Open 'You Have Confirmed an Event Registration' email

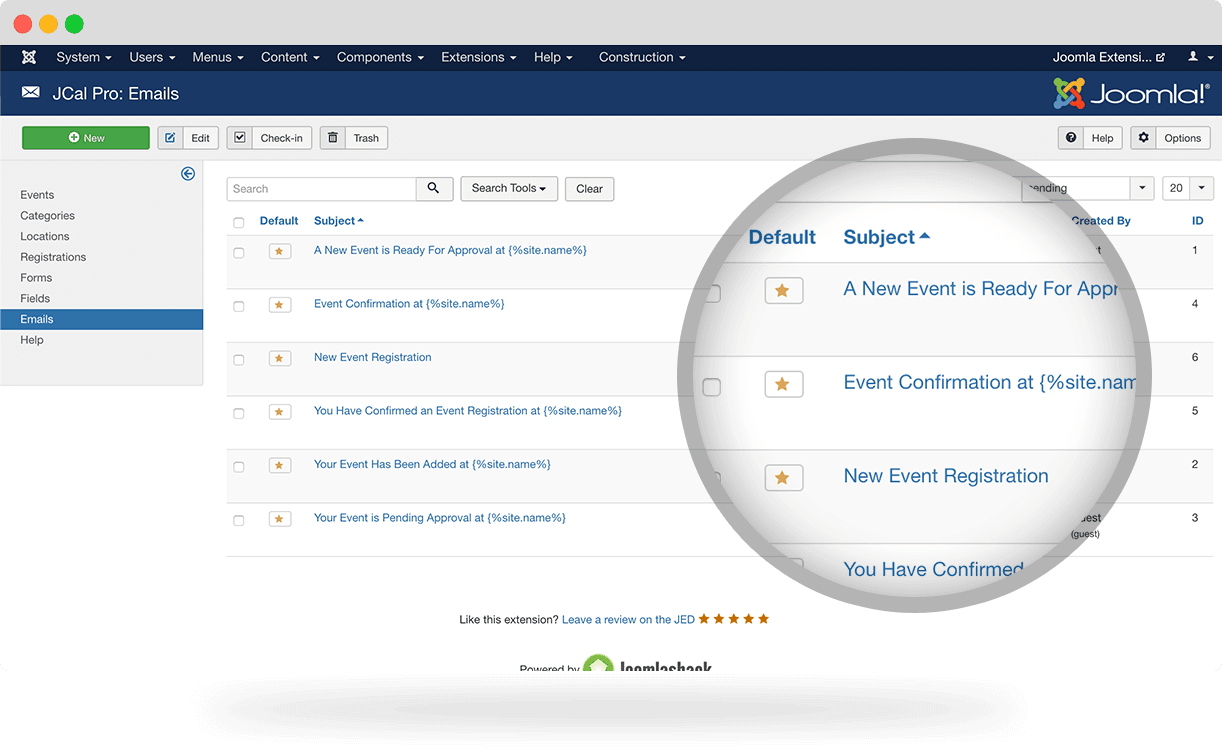468,410
